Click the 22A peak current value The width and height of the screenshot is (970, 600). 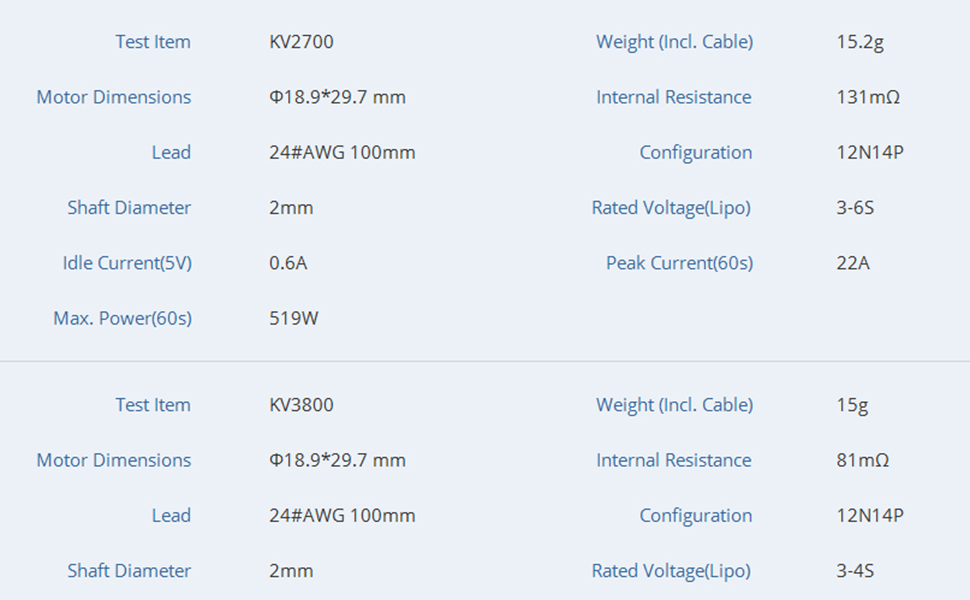pos(853,263)
